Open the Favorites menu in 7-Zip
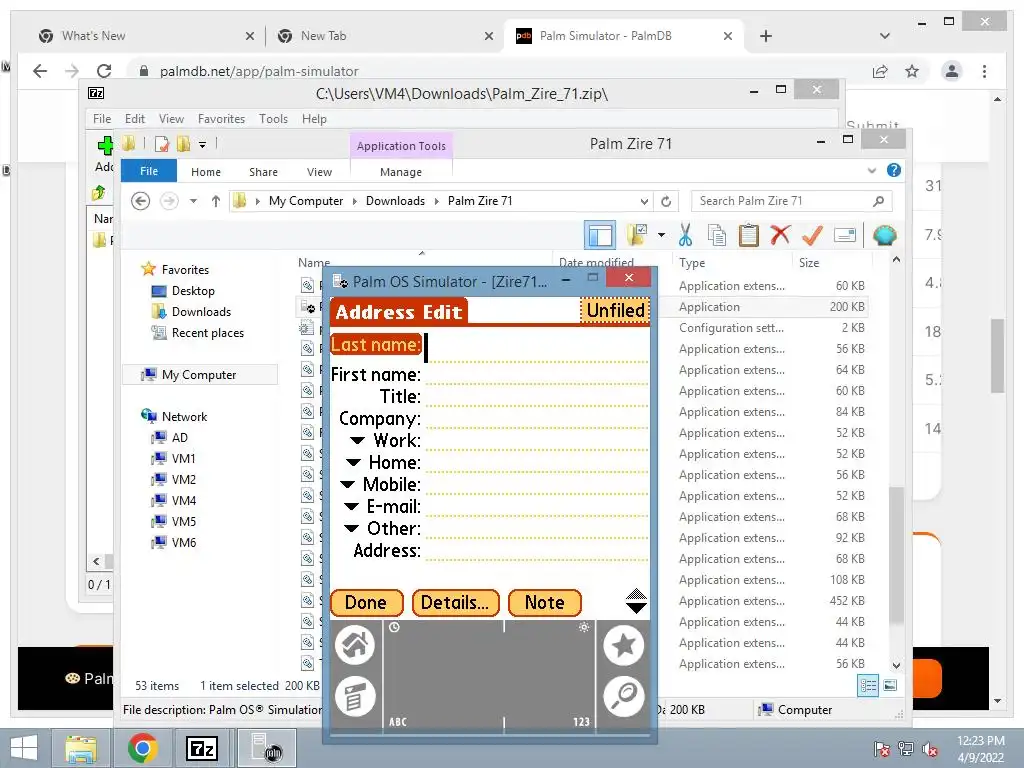 click(221, 119)
